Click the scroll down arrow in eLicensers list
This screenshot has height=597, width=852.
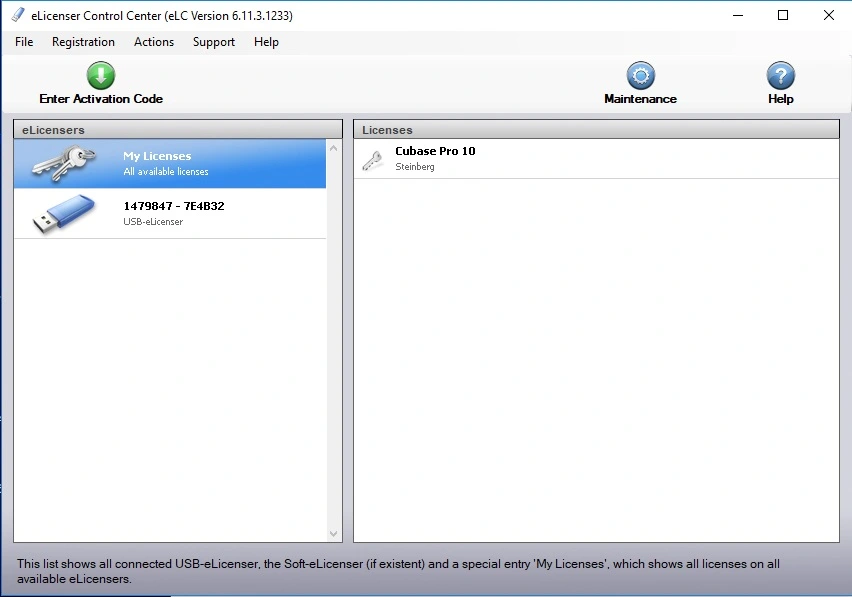335,534
